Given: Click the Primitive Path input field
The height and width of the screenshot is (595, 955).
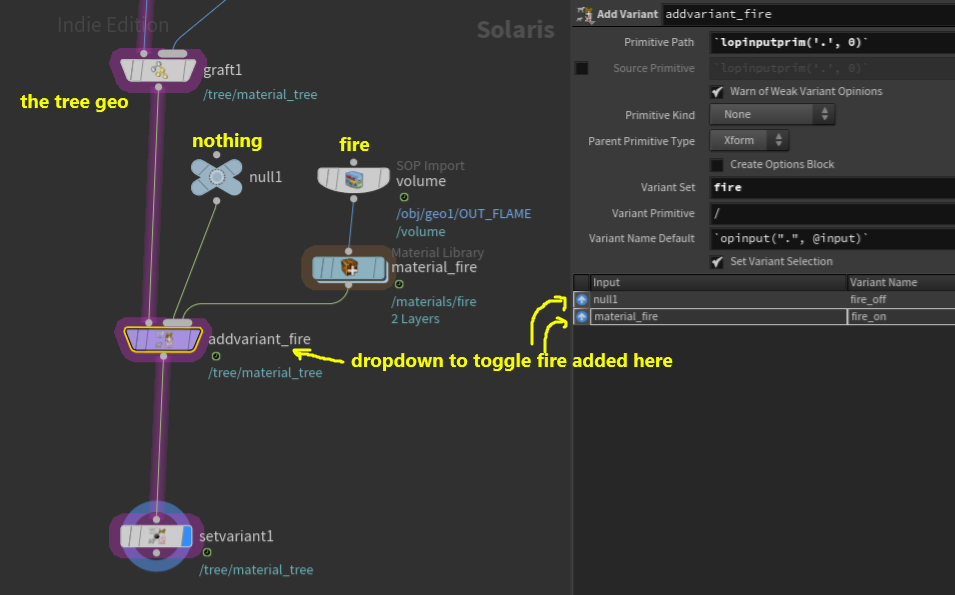Looking at the screenshot, I should click(832, 43).
